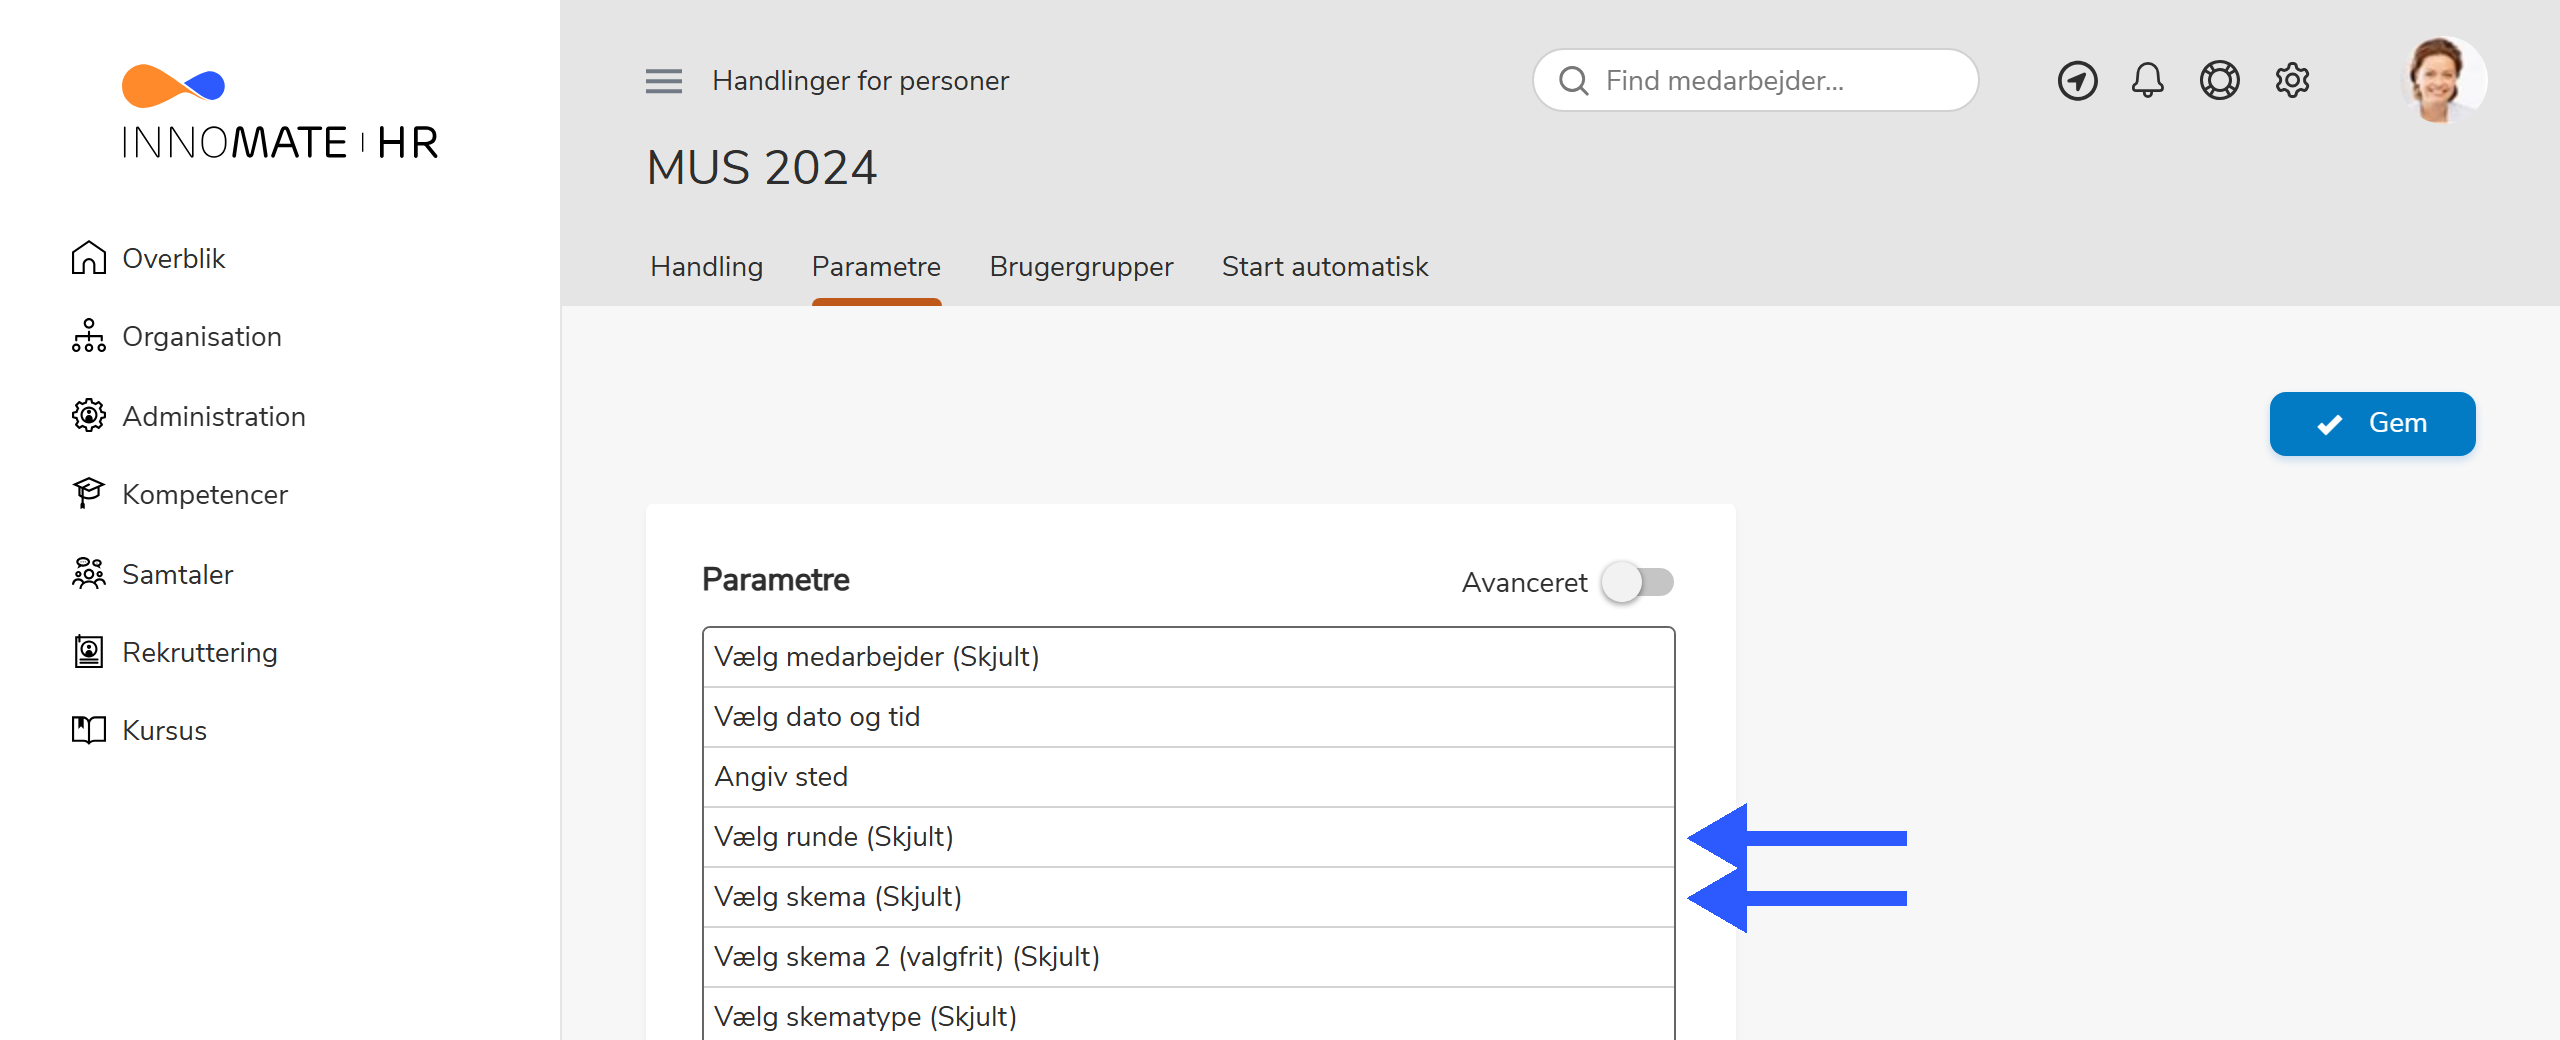Select 'Vælg skematype (Skjult)' row
This screenshot has width=2560, height=1040.
[x=1188, y=1015]
